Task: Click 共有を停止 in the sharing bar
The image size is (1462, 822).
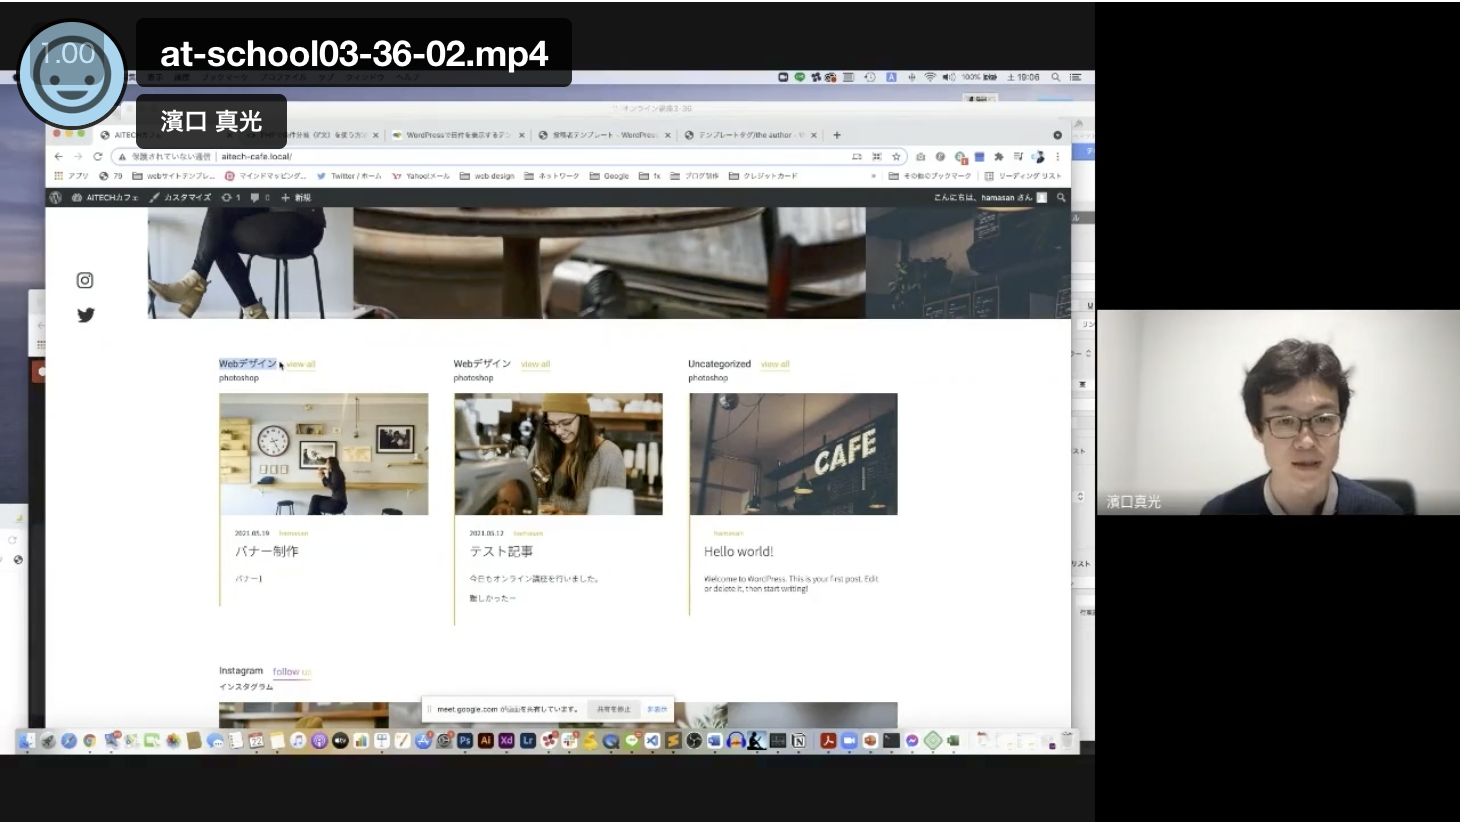Action: pos(614,709)
